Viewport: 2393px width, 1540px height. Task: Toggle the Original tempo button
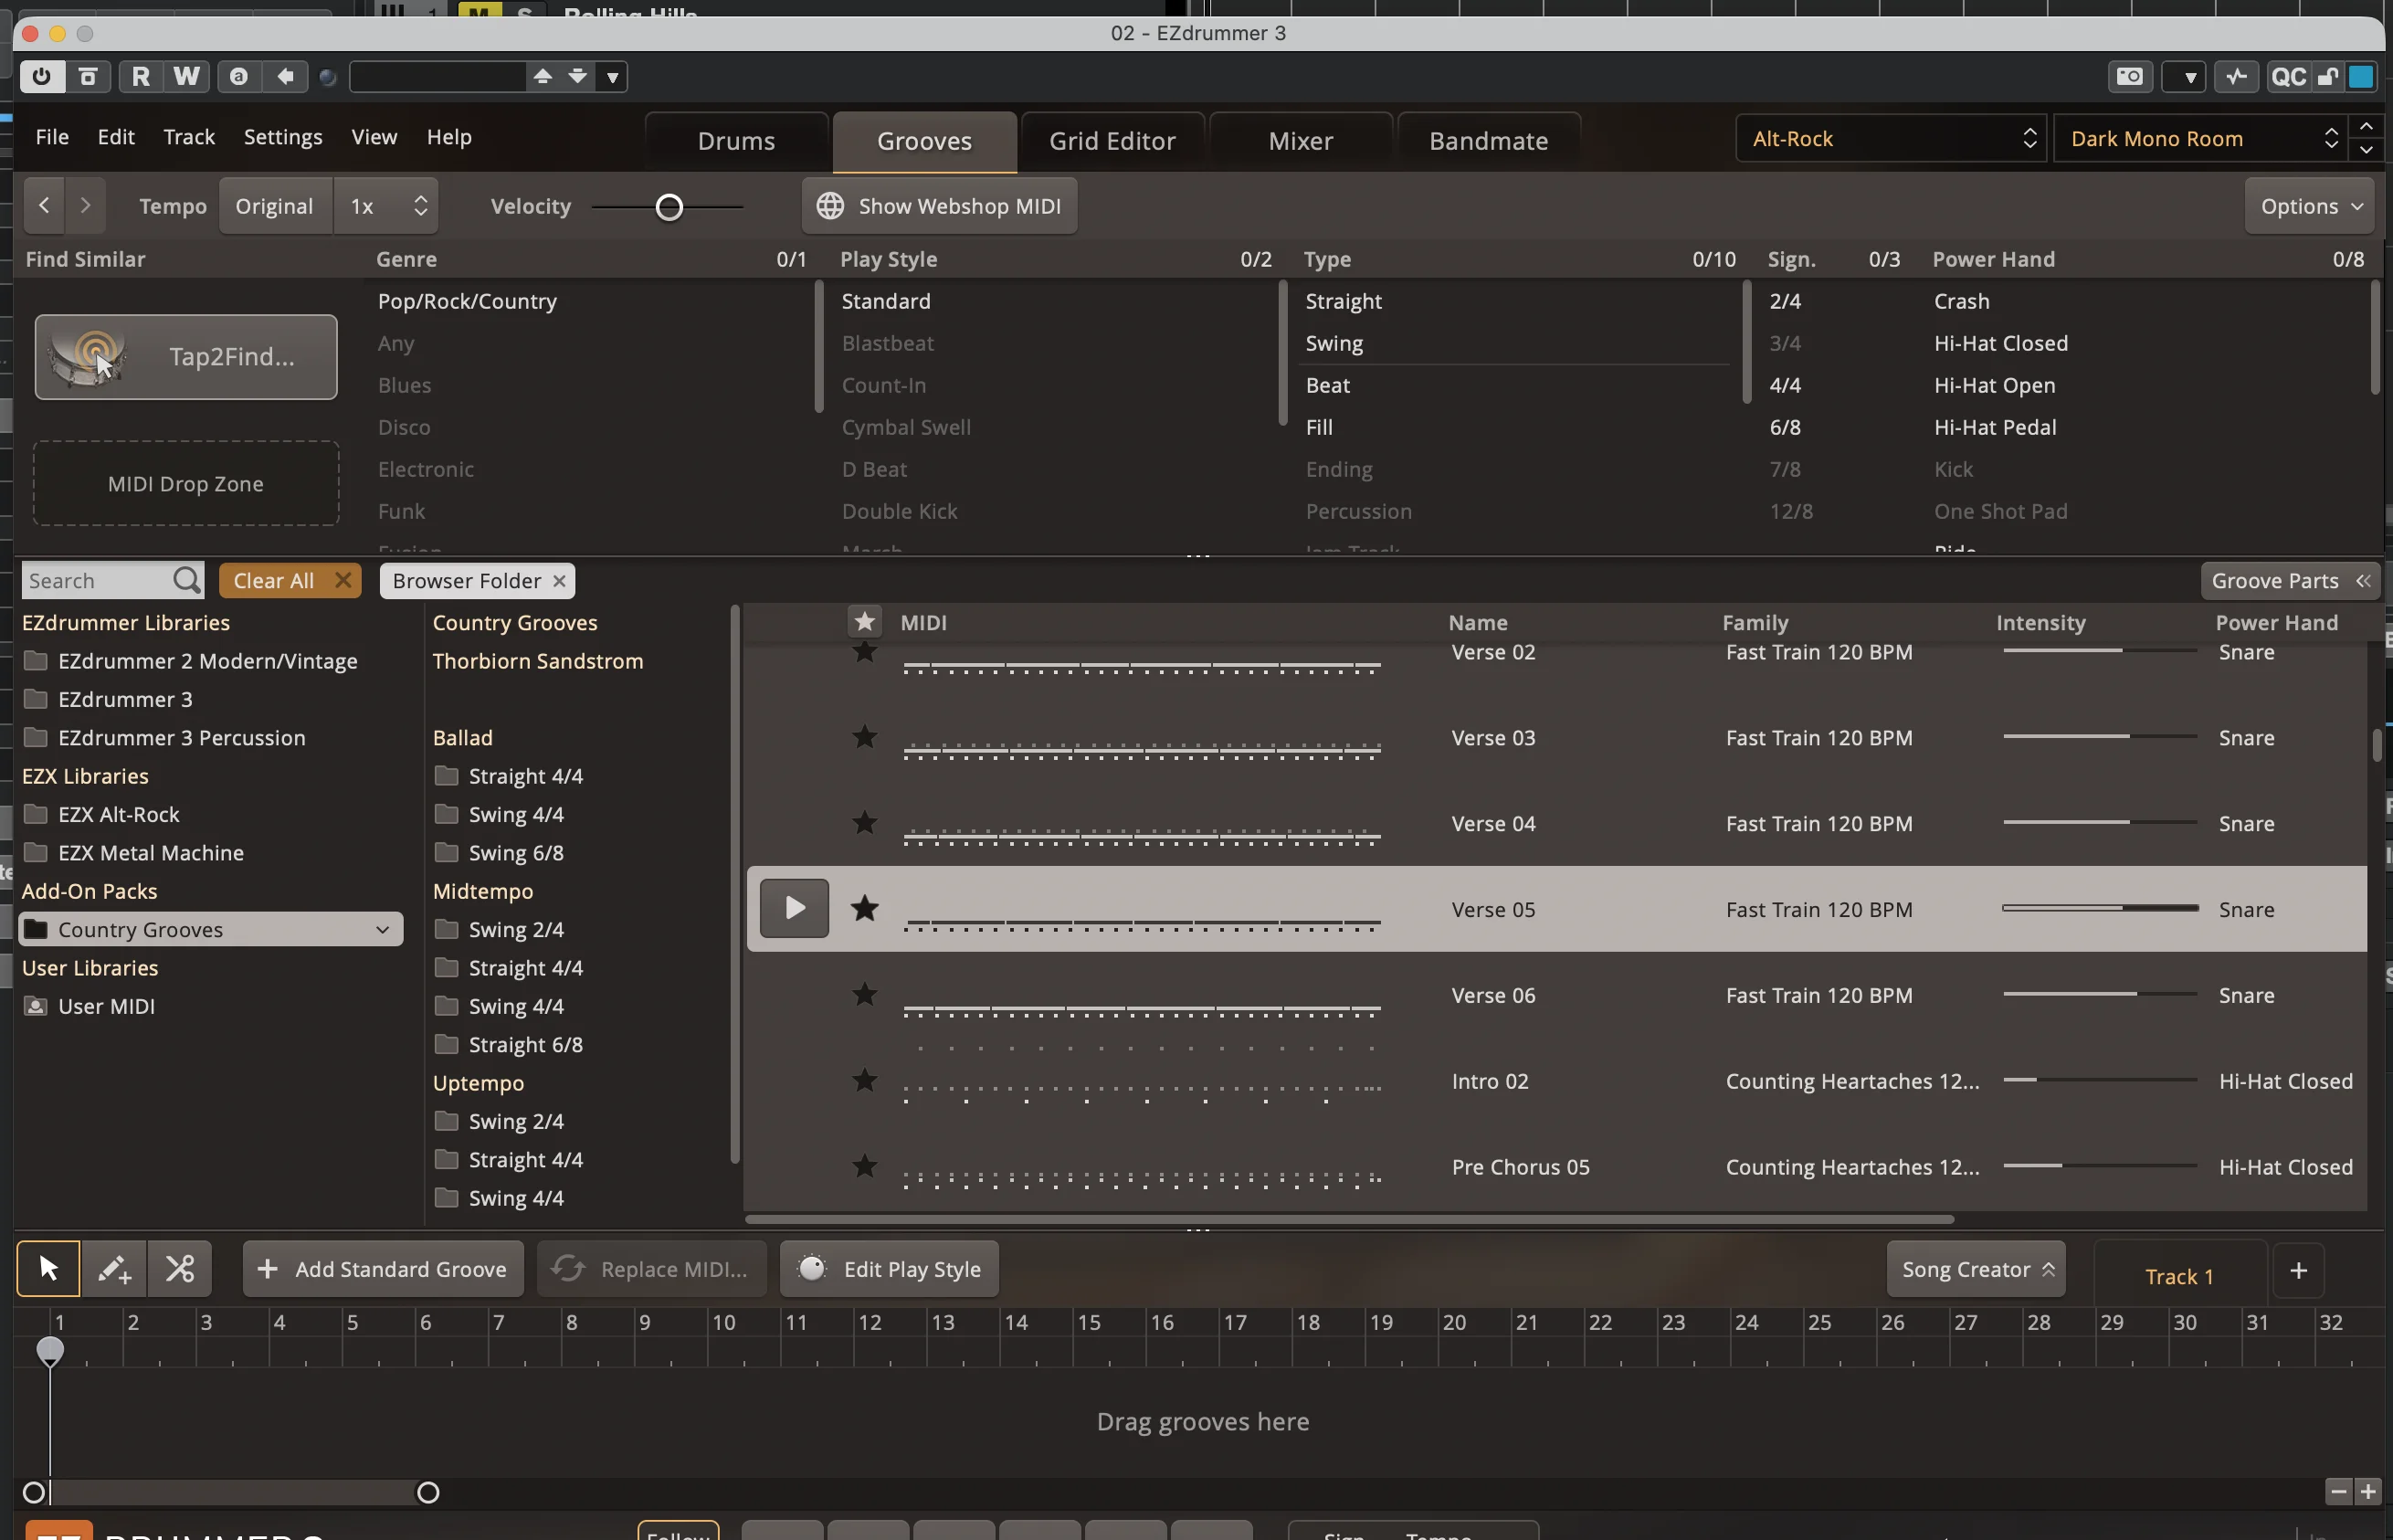(275, 205)
